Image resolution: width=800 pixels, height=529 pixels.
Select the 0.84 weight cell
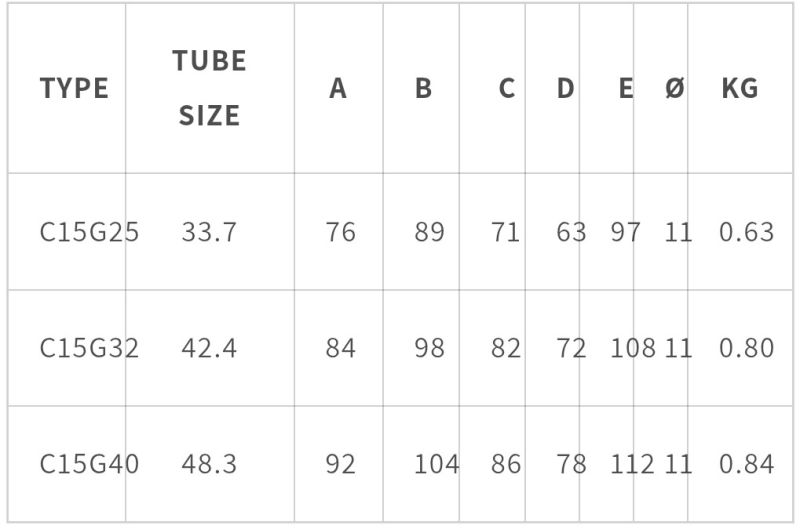click(x=746, y=465)
